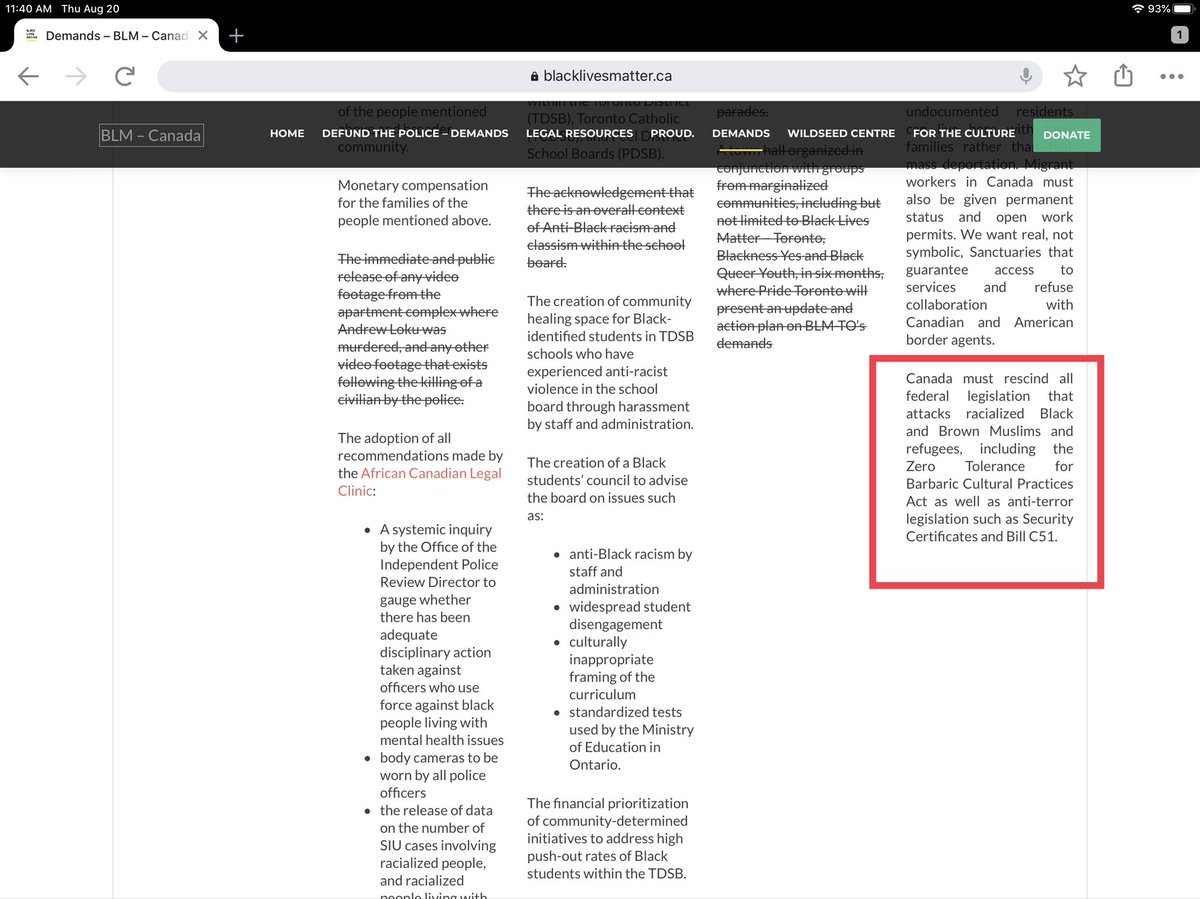Go back to the previous page

29,76
